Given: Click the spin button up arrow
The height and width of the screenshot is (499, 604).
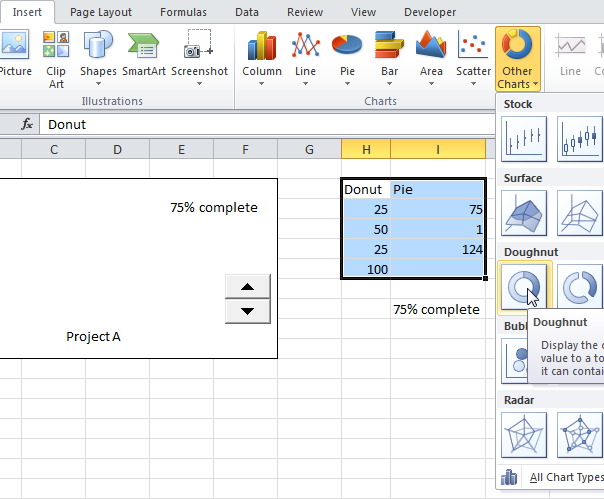Looking at the screenshot, I should click(x=248, y=287).
